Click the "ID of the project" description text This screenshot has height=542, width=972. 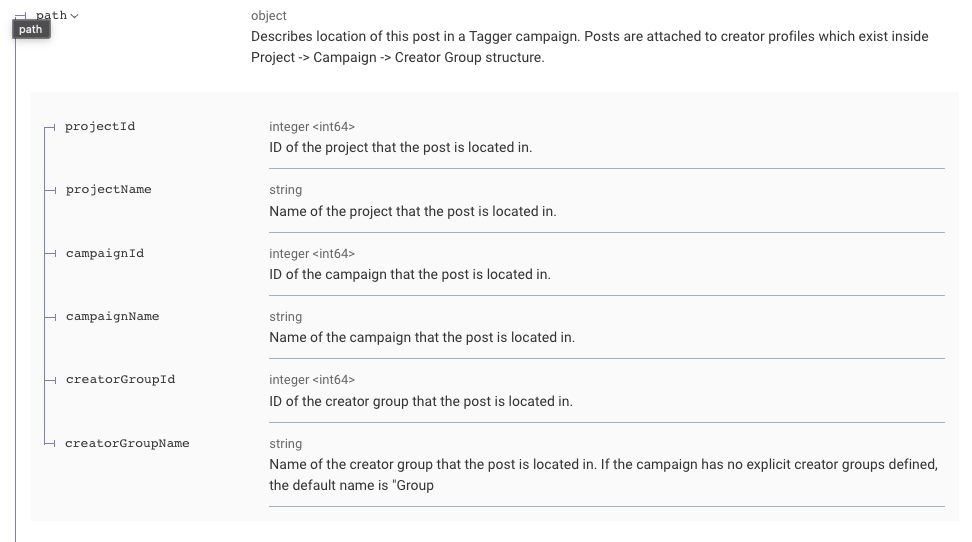coord(400,148)
